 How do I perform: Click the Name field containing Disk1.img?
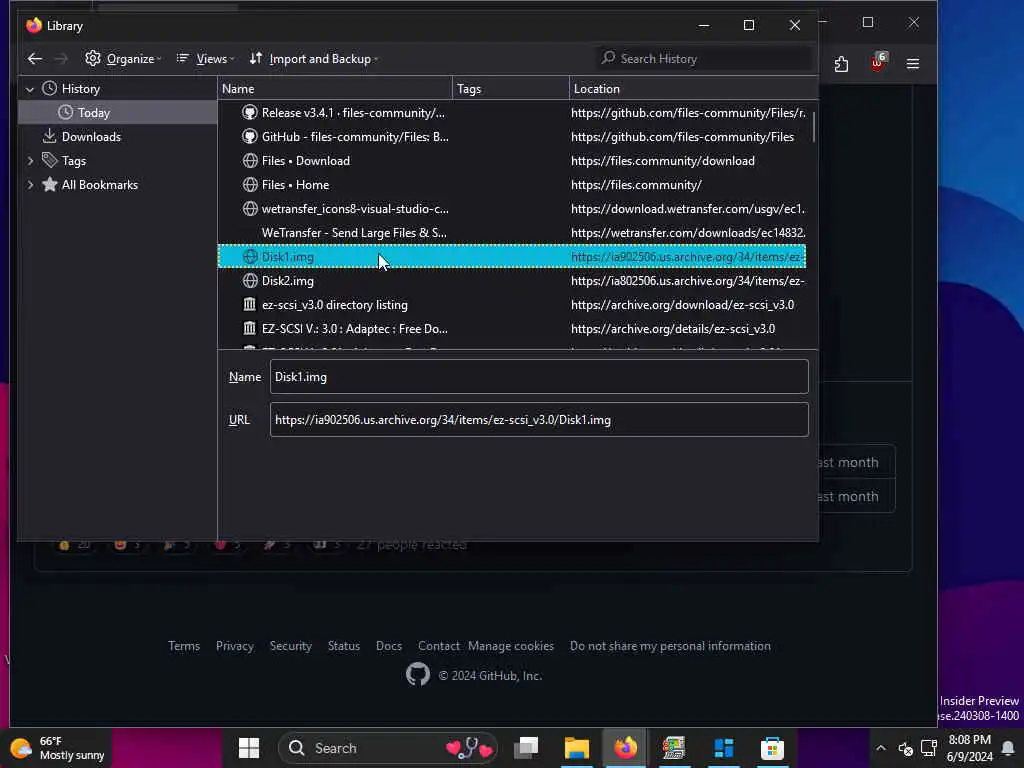tap(539, 377)
